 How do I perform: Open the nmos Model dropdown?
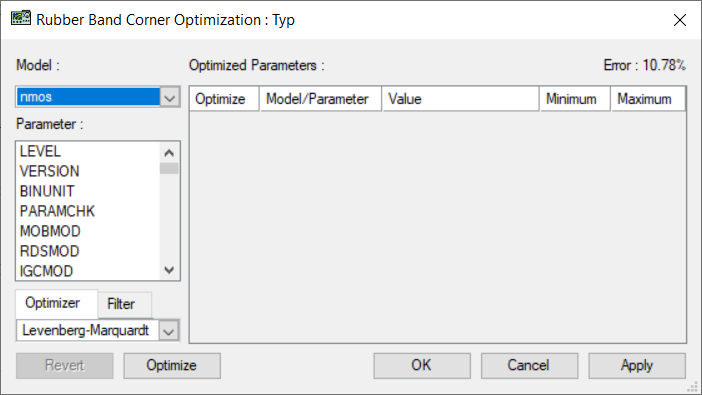(x=170, y=97)
